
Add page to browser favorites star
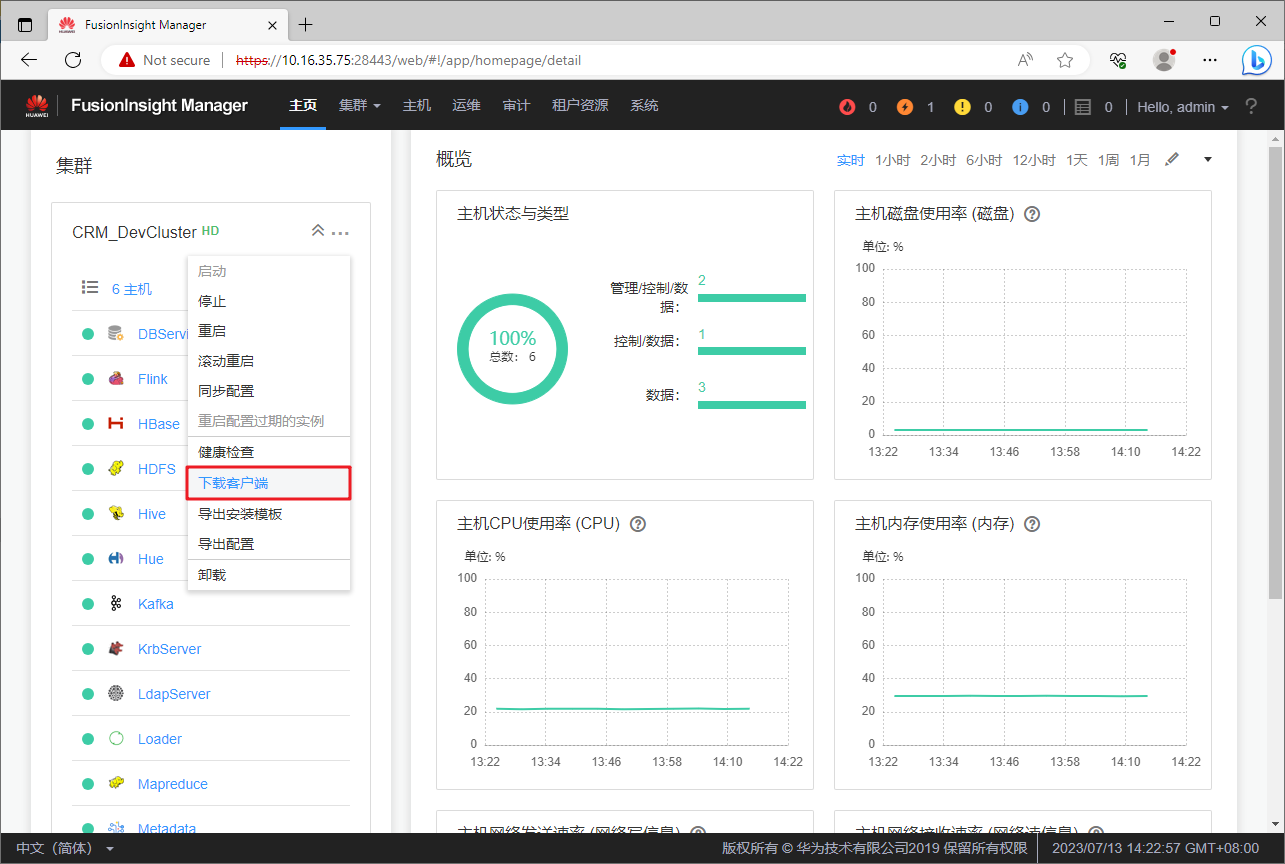[x=1065, y=60]
